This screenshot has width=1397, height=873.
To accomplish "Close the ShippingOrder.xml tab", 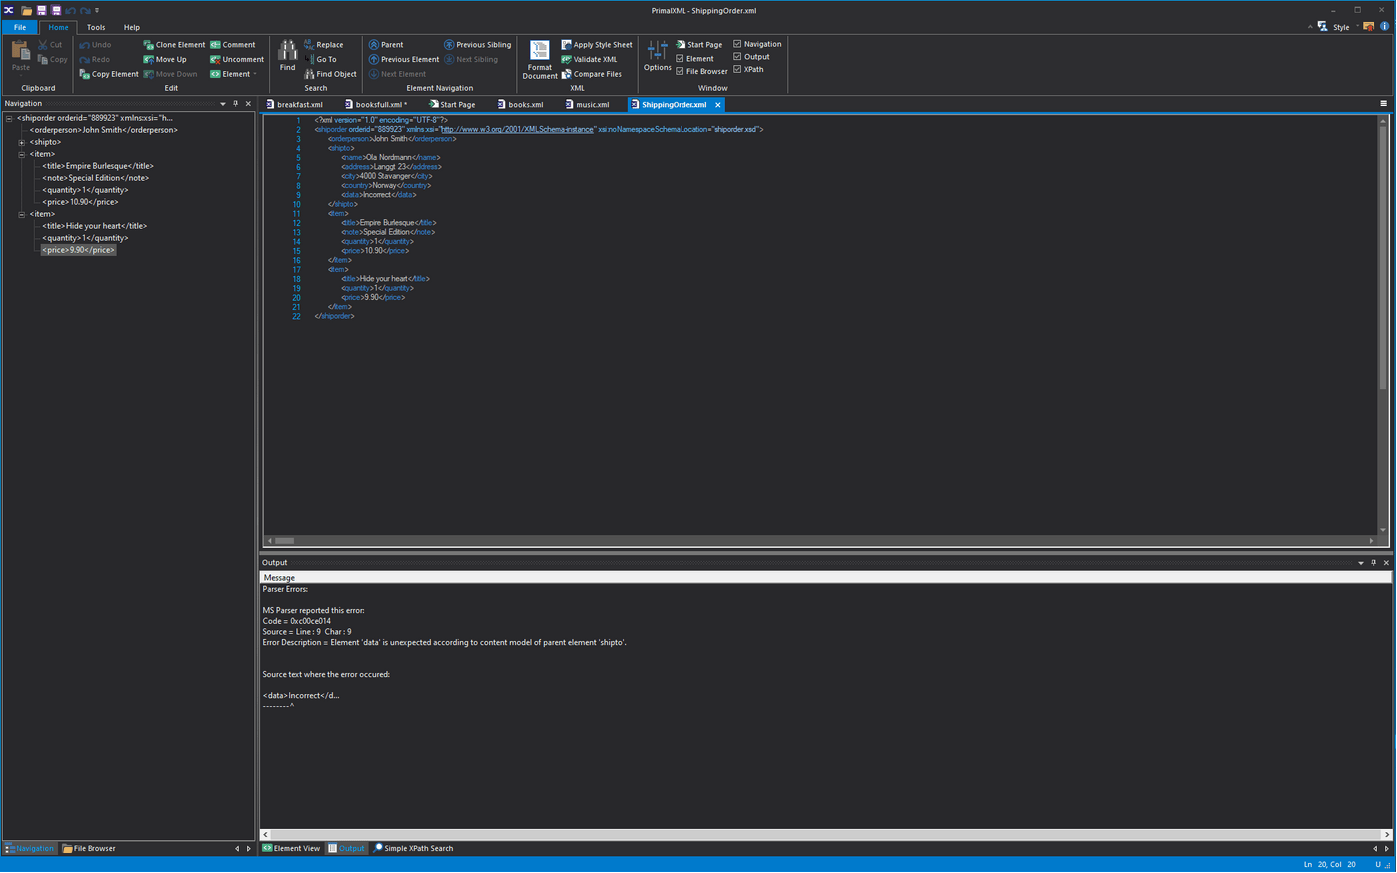I will [718, 105].
